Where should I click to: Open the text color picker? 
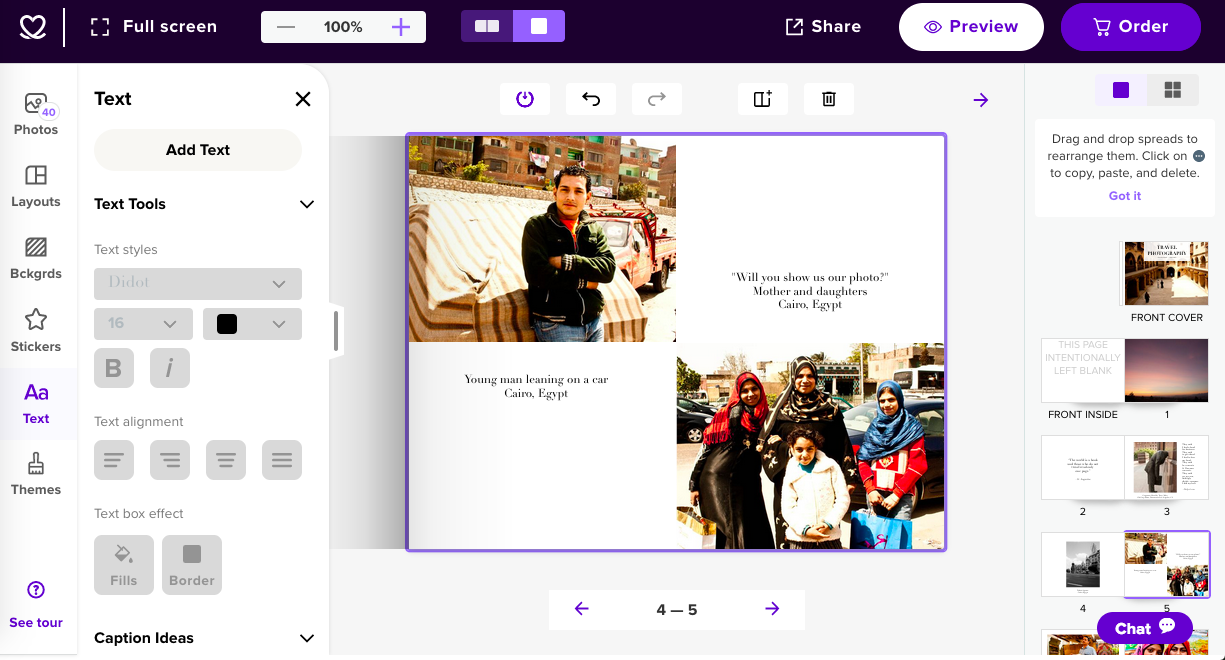coord(252,323)
